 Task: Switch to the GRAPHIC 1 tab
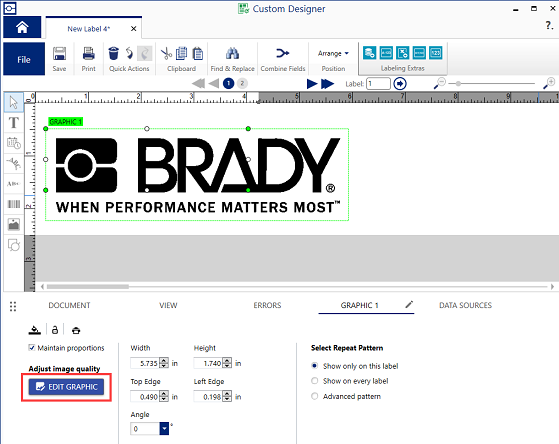tap(359, 305)
